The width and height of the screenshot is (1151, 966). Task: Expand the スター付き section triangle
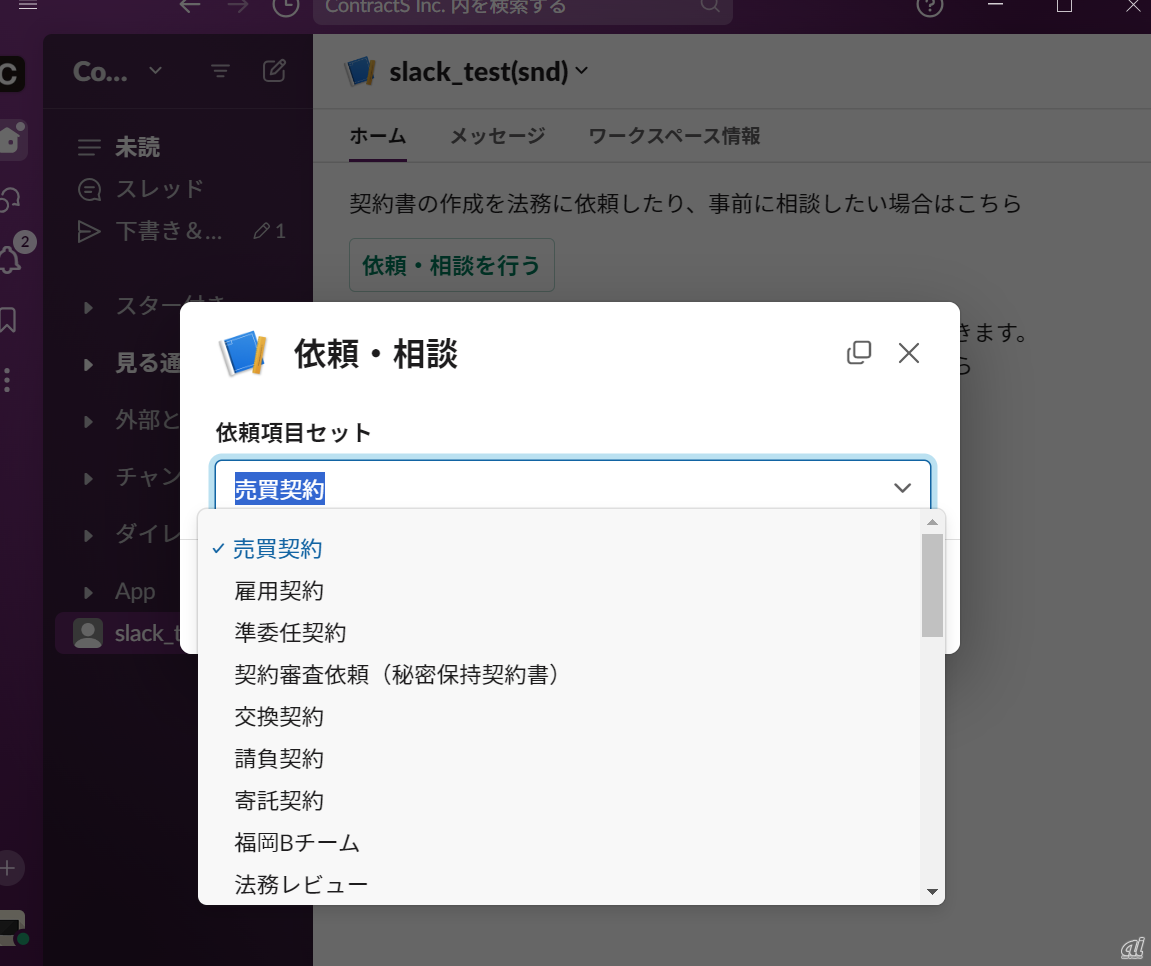coord(88,308)
